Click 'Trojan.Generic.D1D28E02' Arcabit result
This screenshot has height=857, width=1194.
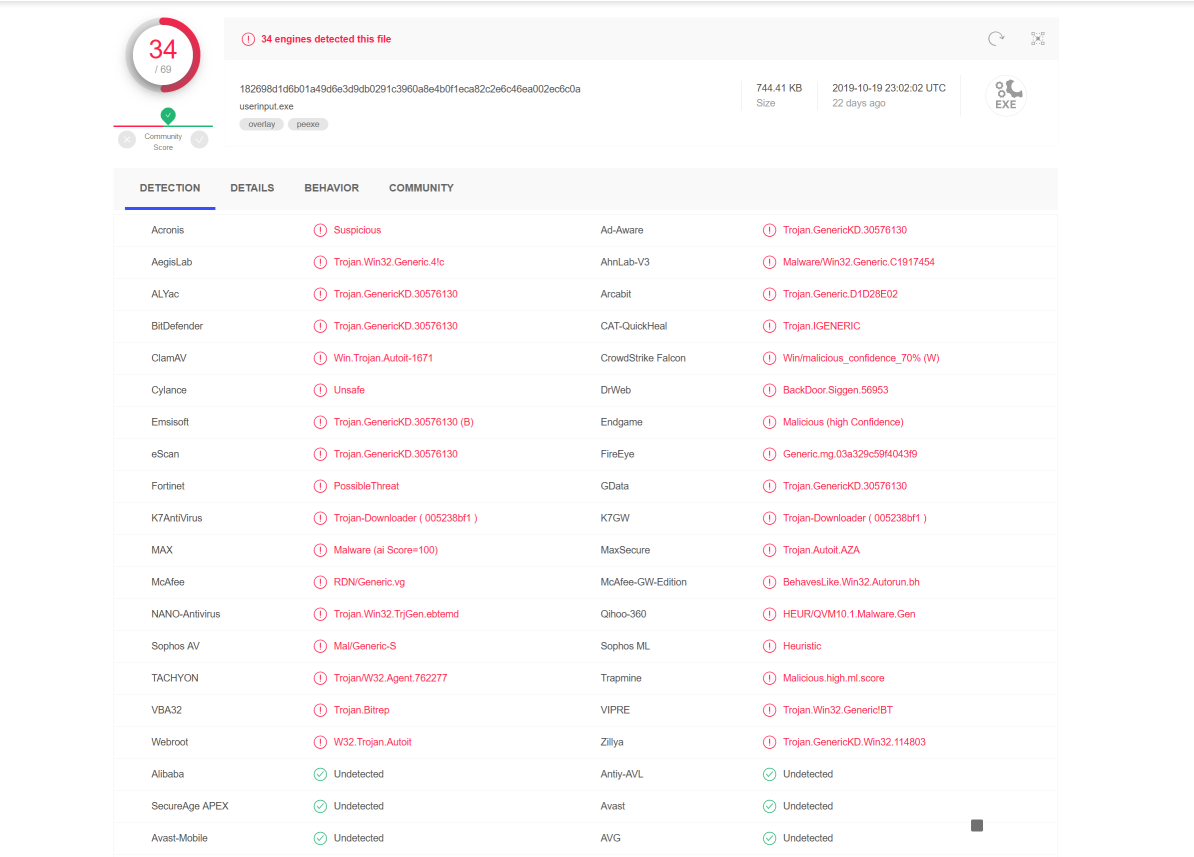(x=840, y=294)
